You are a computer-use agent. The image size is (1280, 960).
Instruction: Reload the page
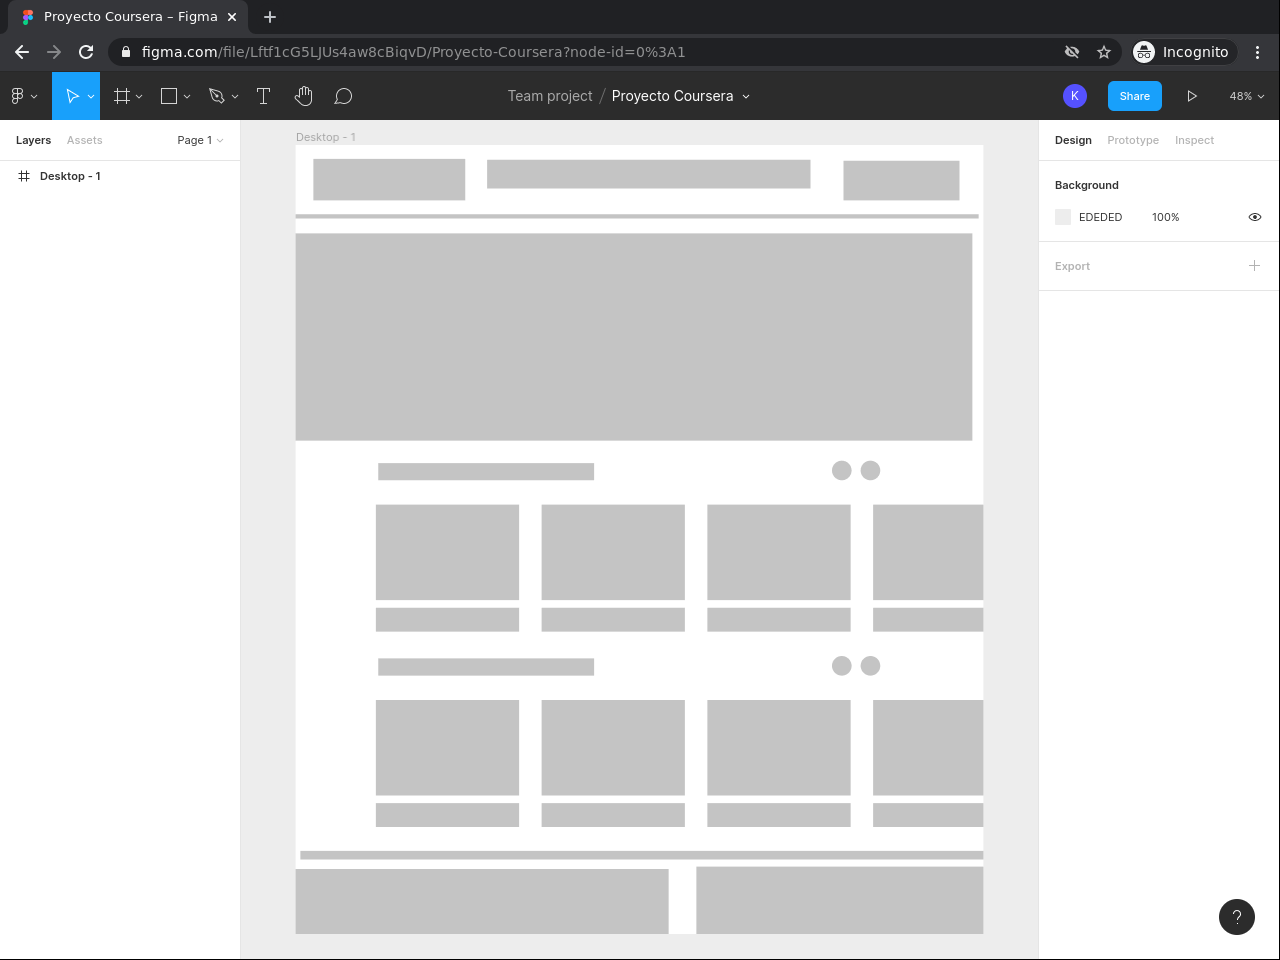86,52
